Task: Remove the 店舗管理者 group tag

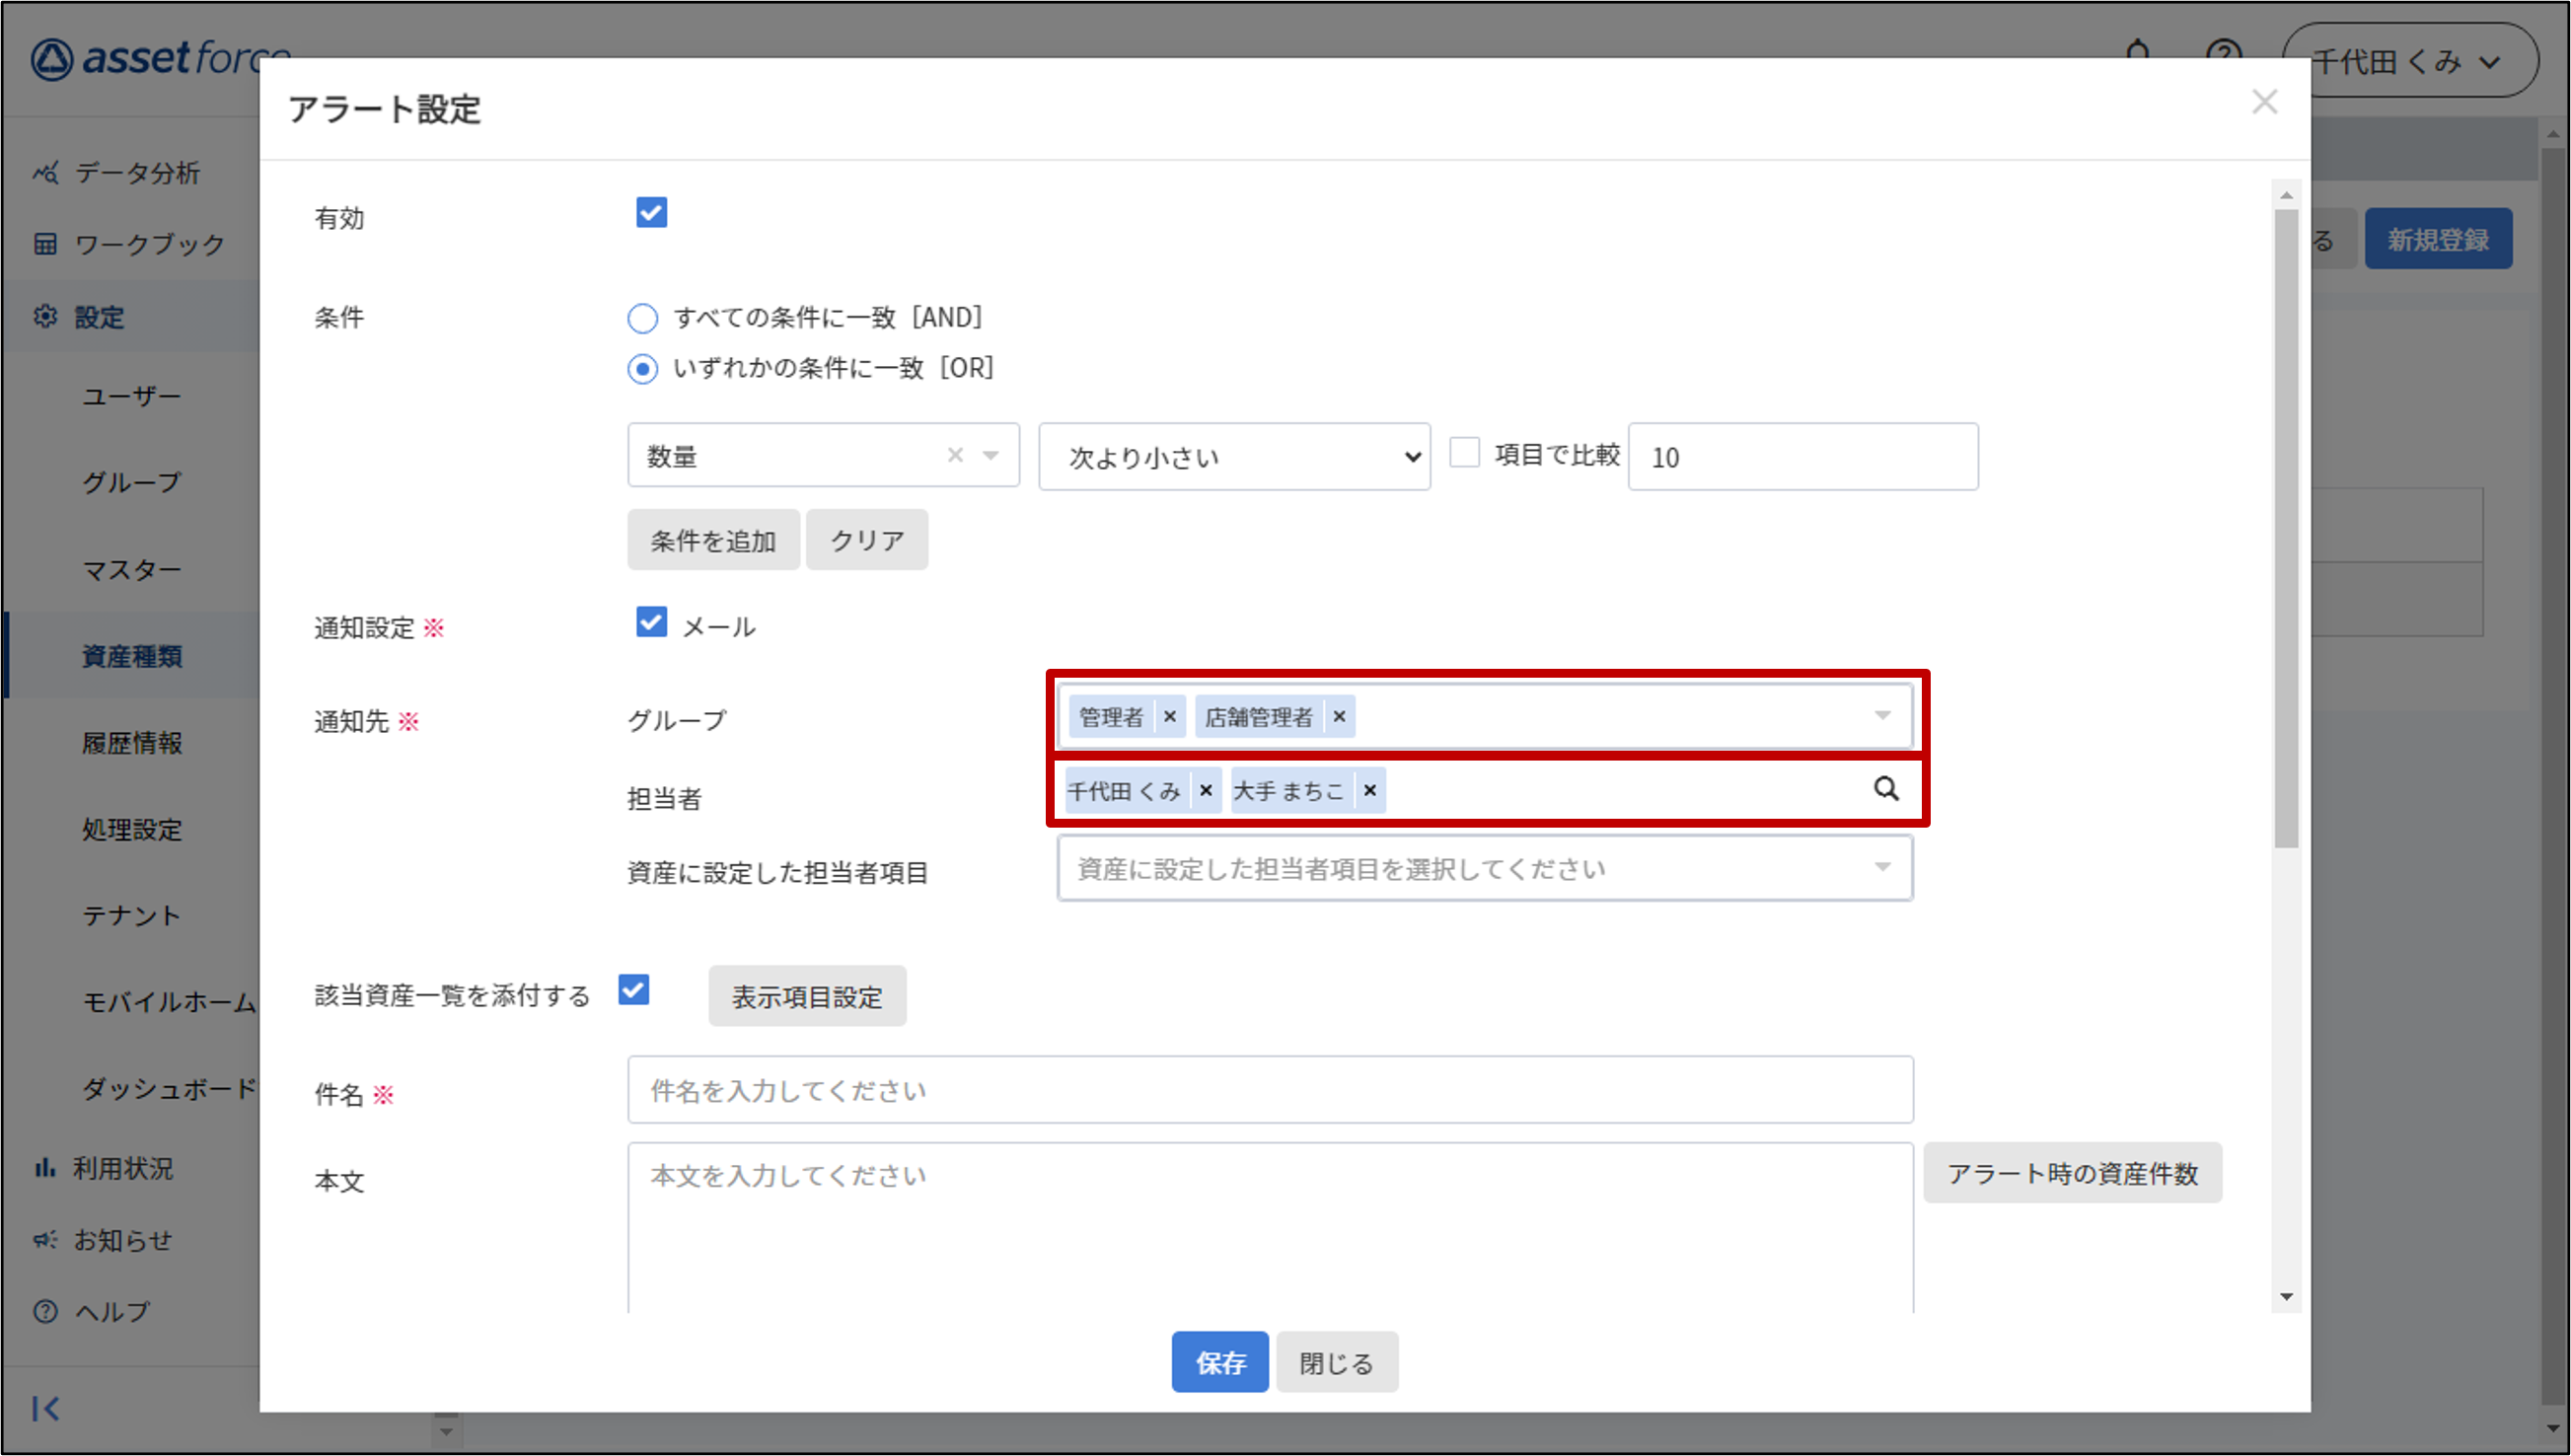Action: click(x=1339, y=716)
